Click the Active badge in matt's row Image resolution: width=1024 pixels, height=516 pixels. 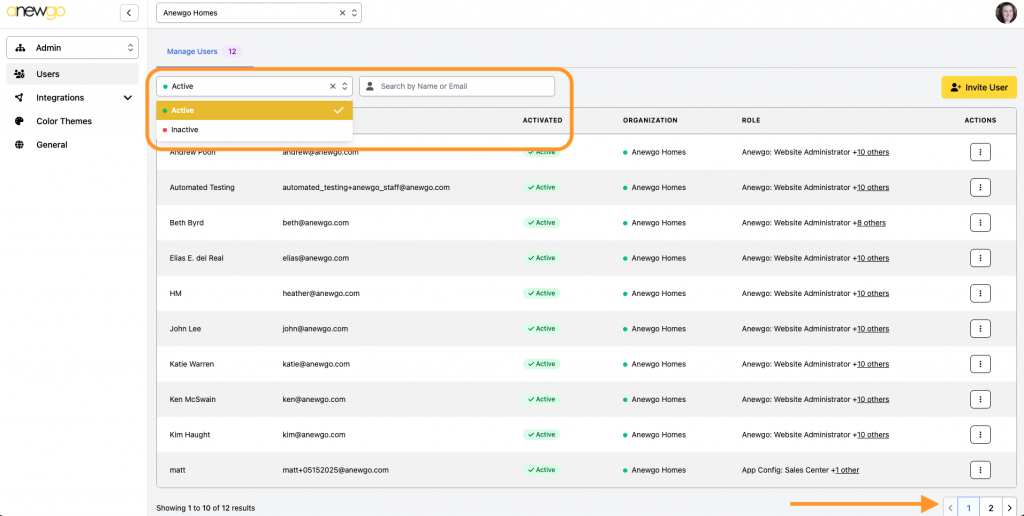coord(541,470)
